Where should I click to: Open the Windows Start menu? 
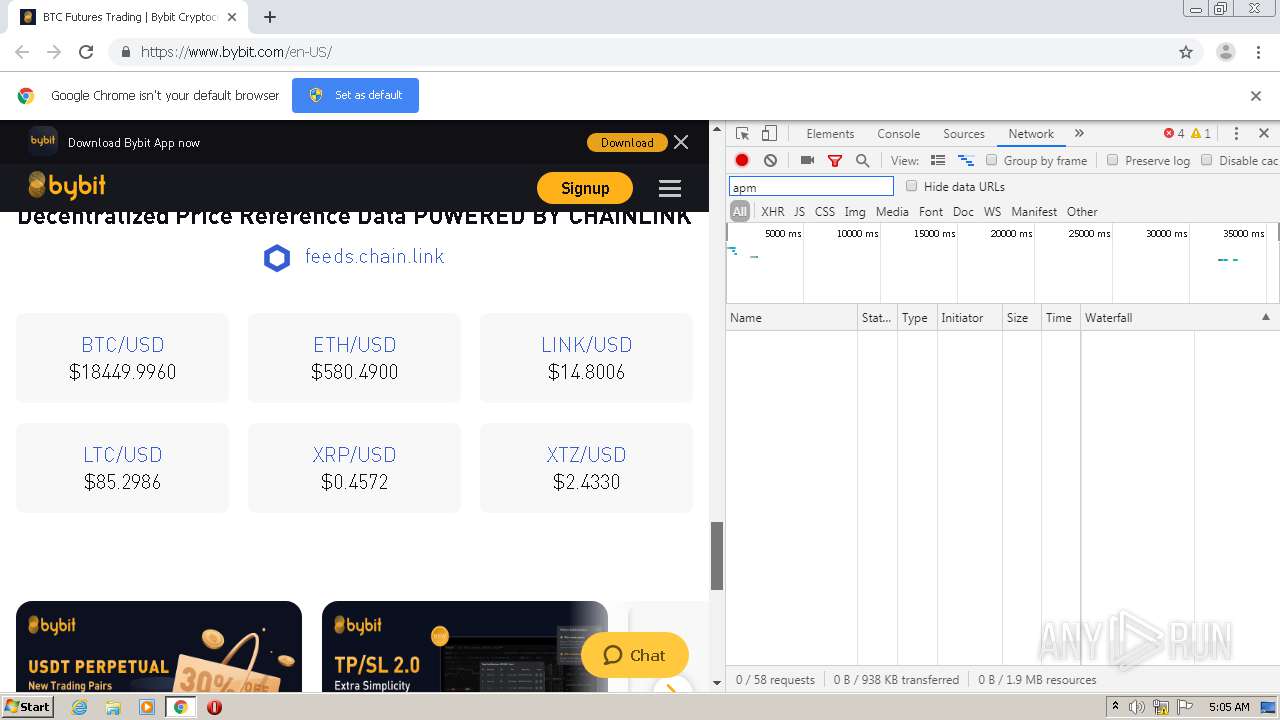(x=27, y=707)
